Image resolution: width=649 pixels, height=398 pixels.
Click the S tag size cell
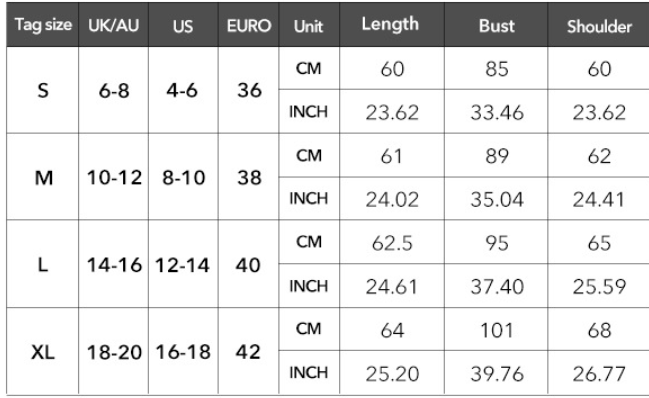point(43,90)
